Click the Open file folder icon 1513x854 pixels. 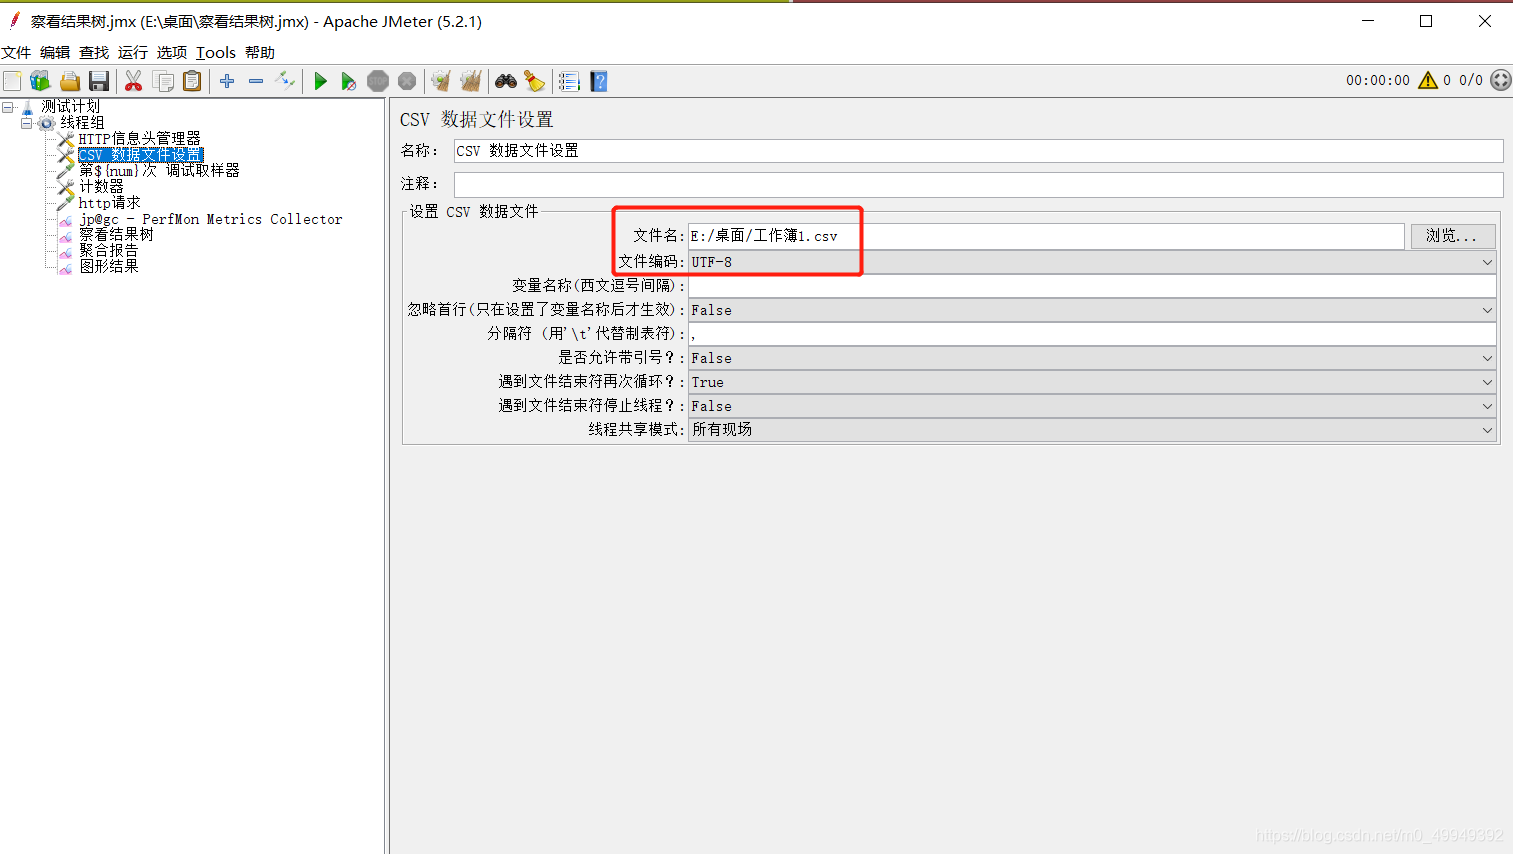click(x=70, y=81)
